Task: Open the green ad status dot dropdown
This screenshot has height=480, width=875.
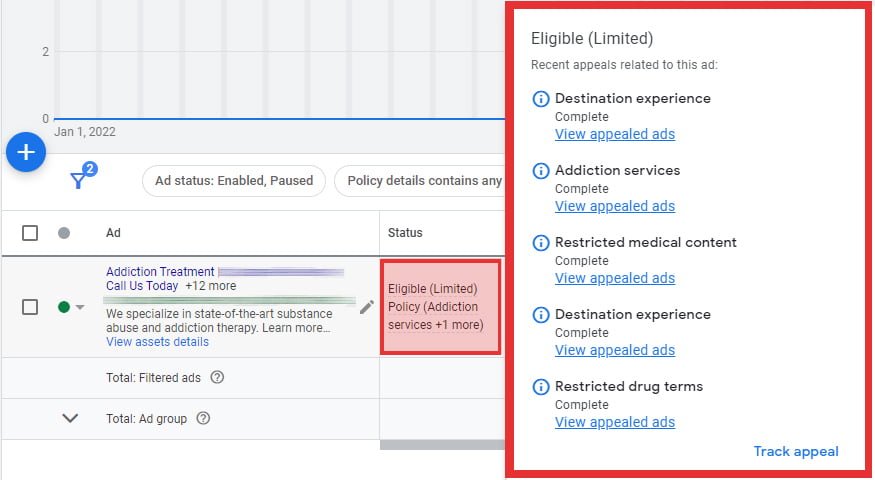Action: click(71, 307)
